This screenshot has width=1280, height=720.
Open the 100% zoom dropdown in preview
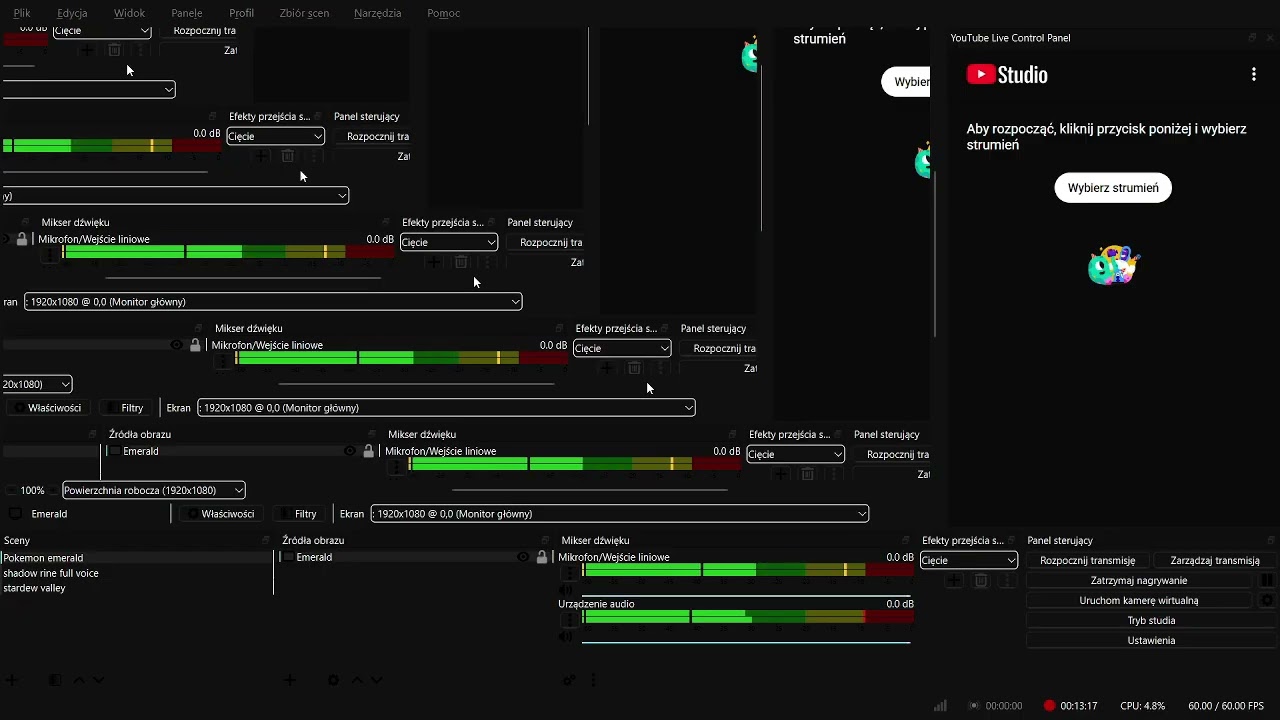click(32, 490)
